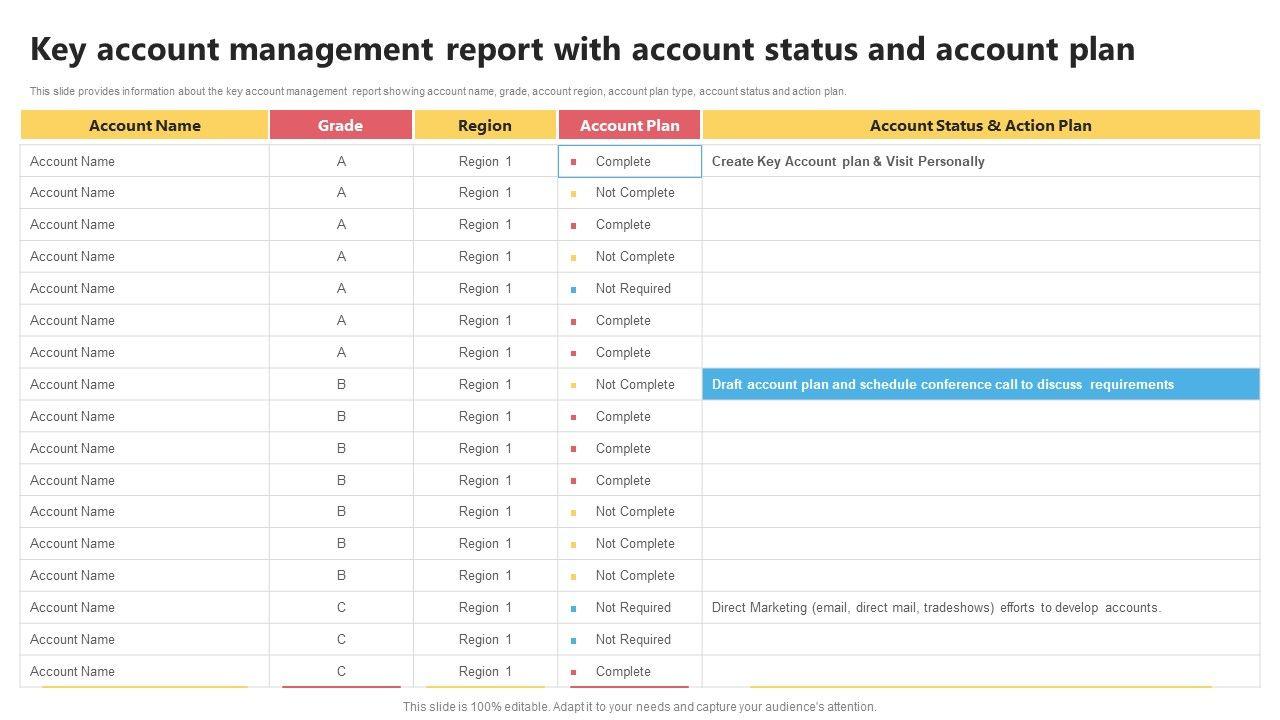Select grade C cell in the last row
Screen dimensions: 1280x720
pos(341,671)
